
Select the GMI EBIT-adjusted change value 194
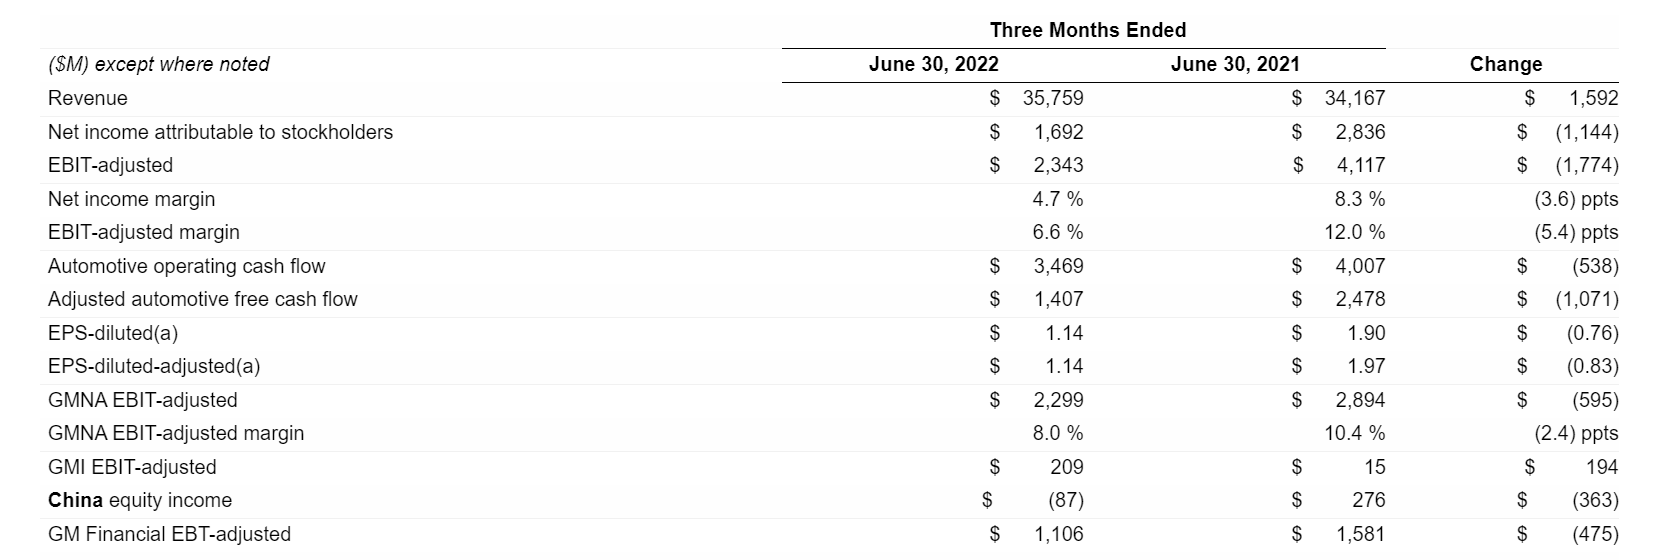(x=1601, y=467)
